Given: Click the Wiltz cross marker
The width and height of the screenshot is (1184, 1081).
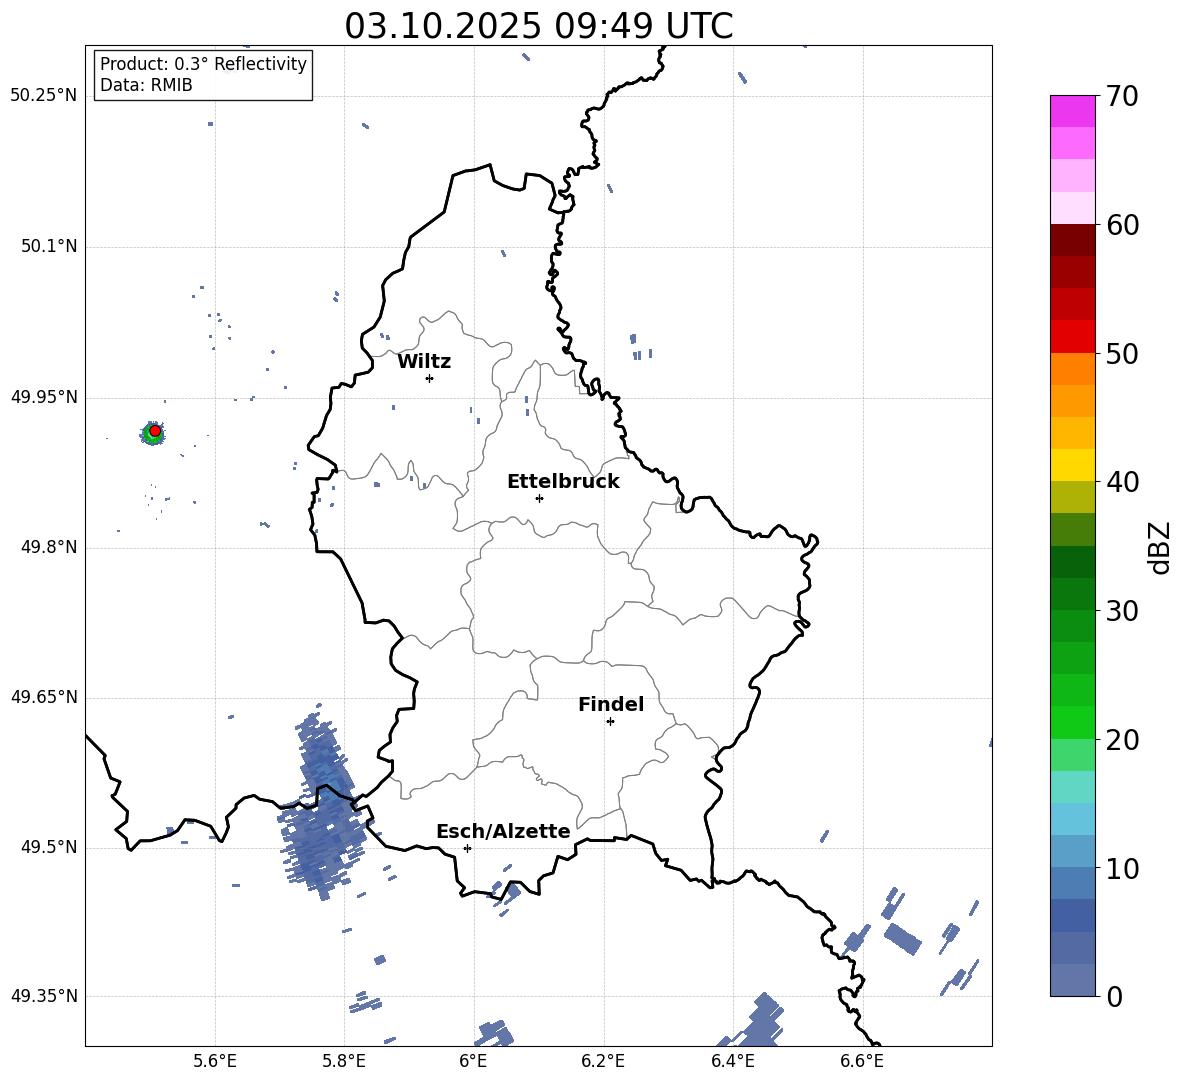Looking at the screenshot, I should click(430, 378).
